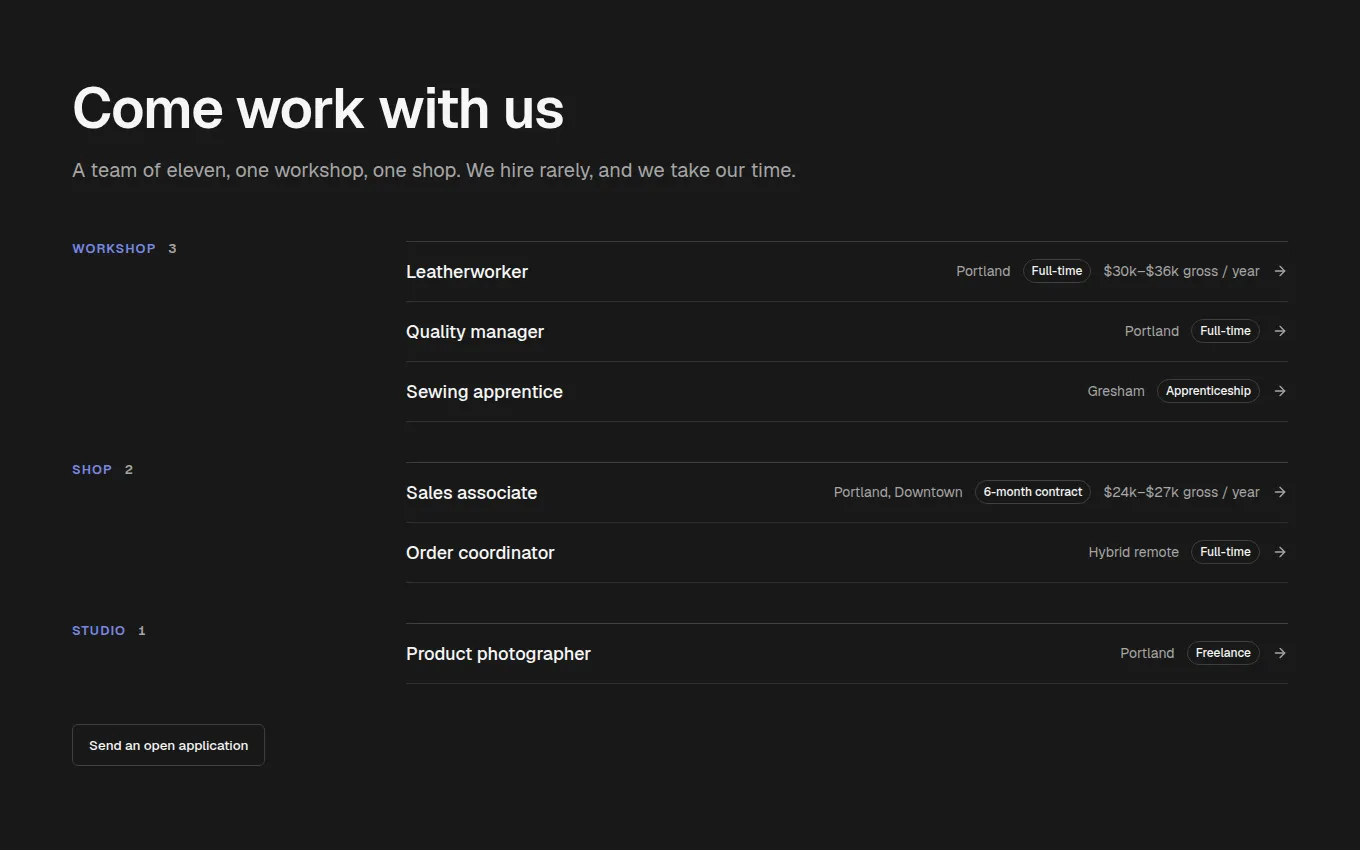The image size is (1360, 850).
Task: Click the Portland, Downtown location text
Action: pyautogui.click(x=898, y=492)
